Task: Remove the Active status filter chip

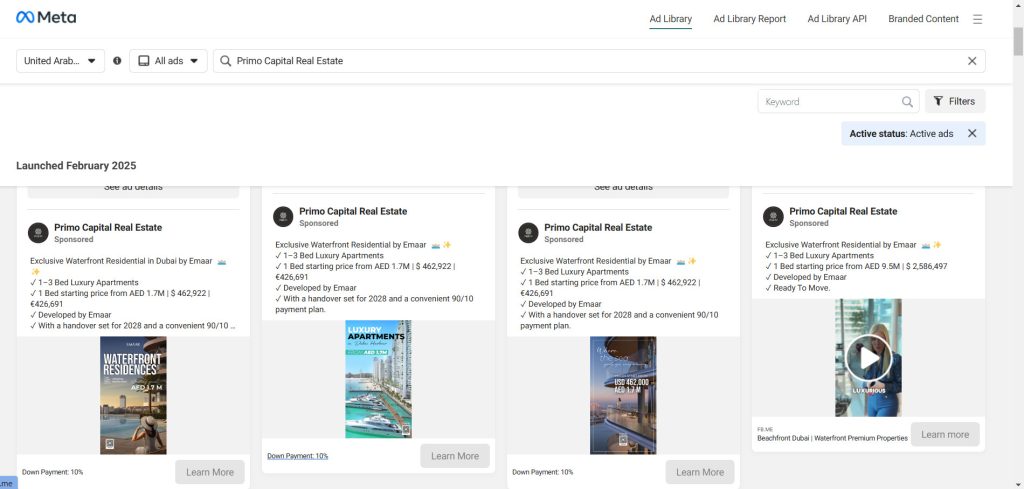Action: [972, 133]
